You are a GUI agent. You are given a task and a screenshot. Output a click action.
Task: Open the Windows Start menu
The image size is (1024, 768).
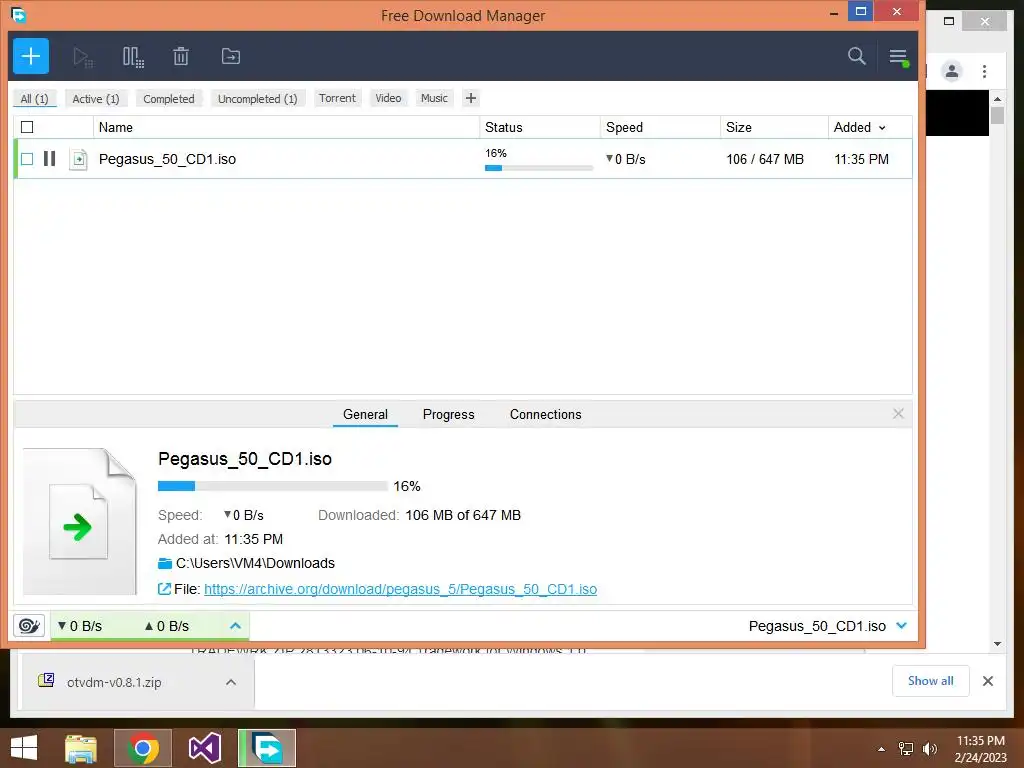(x=24, y=748)
